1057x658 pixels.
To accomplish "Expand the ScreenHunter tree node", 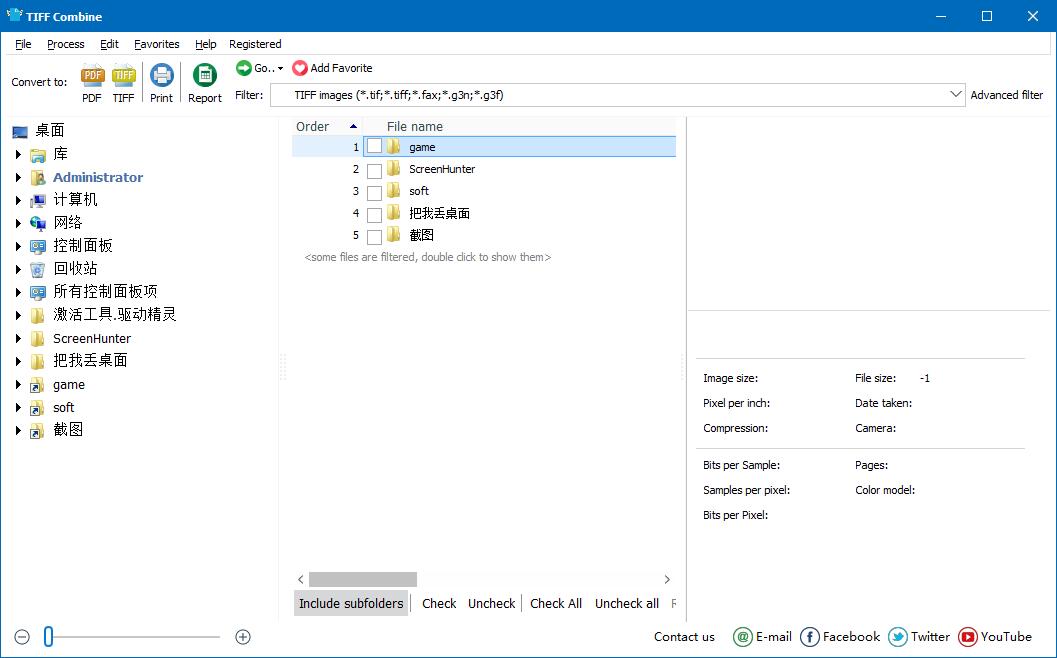I will tap(18, 338).
